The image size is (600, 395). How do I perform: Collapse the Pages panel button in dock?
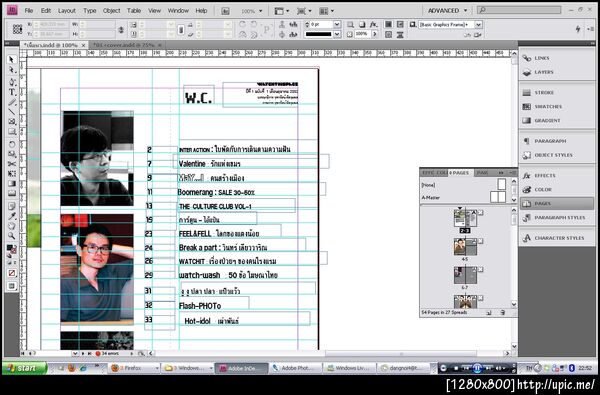pyautogui.click(x=557, y=204)
